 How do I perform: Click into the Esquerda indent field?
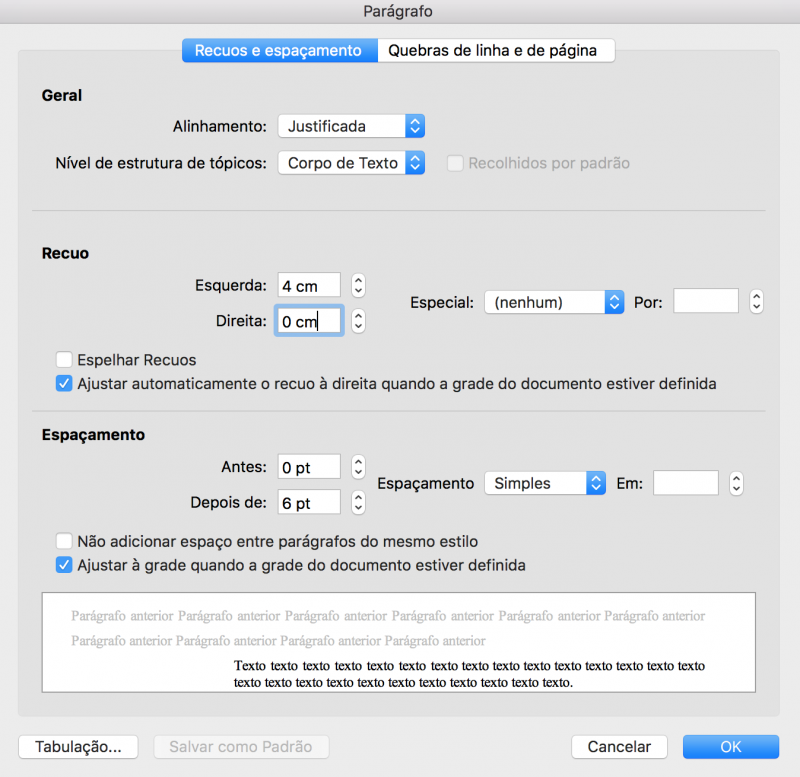[309, 285]
